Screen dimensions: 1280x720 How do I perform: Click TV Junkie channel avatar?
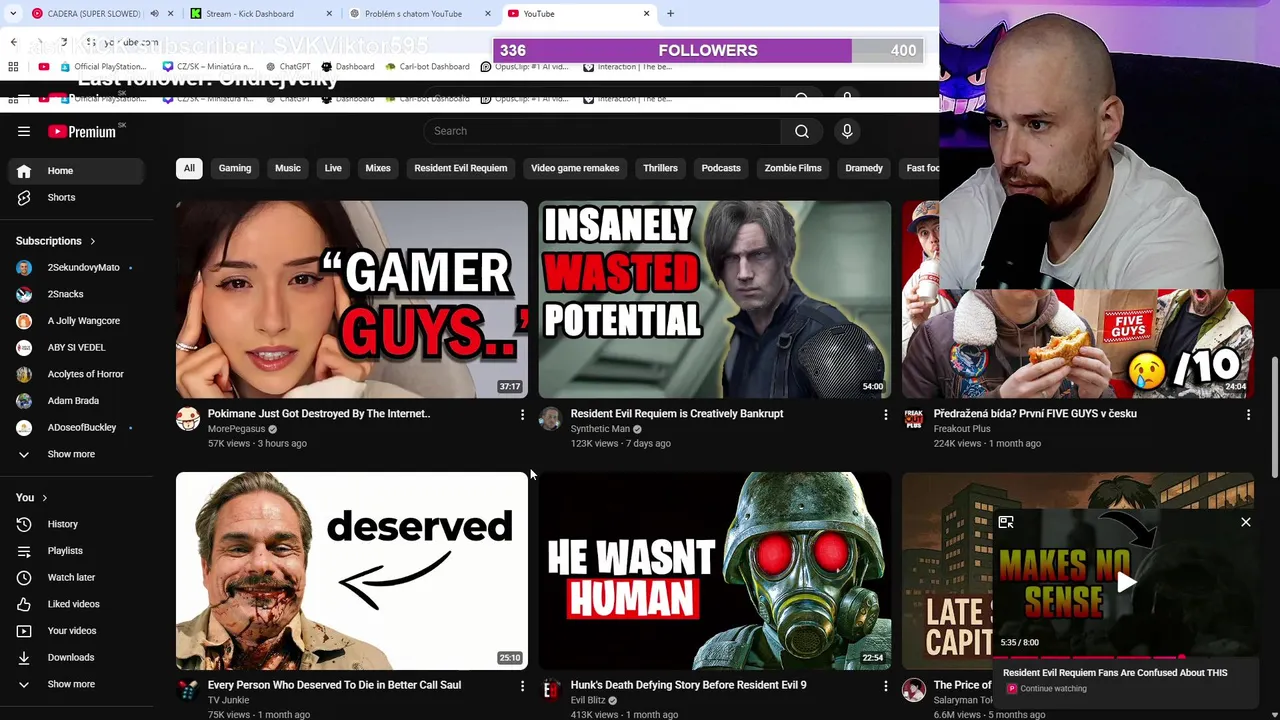coord(188,690)
